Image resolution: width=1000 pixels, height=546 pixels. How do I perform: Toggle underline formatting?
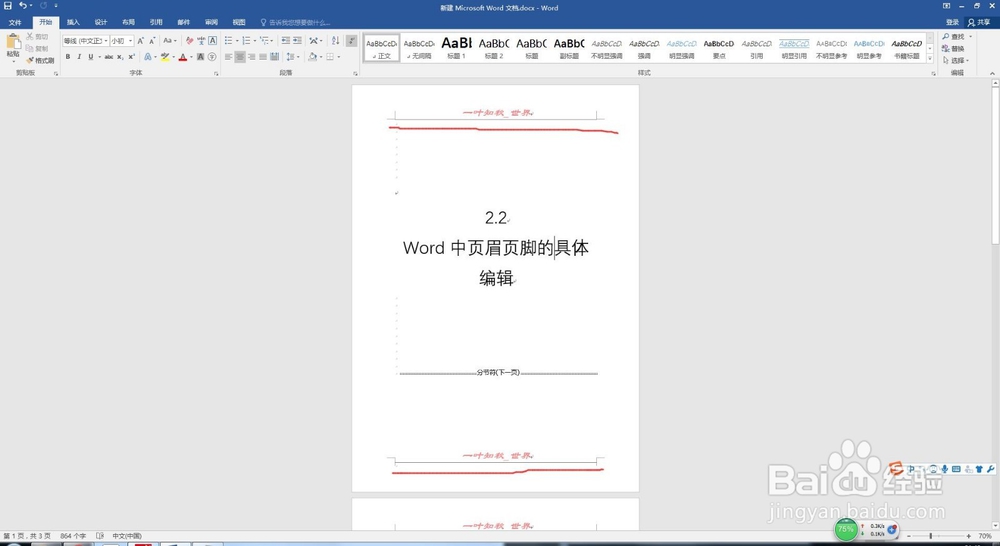pos(91,57)
